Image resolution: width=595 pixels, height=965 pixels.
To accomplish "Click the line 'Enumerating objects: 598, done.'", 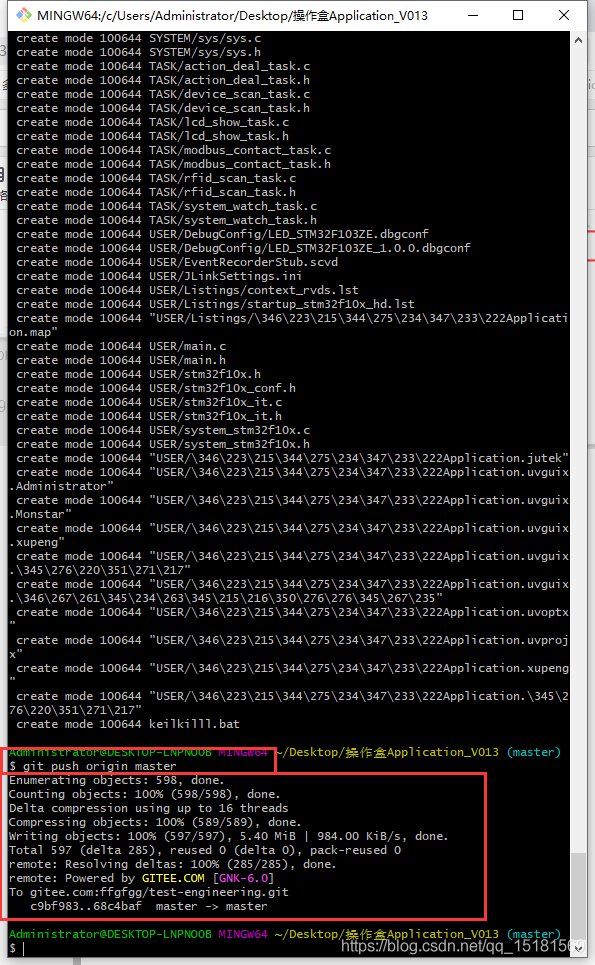I will coord(117,780).
